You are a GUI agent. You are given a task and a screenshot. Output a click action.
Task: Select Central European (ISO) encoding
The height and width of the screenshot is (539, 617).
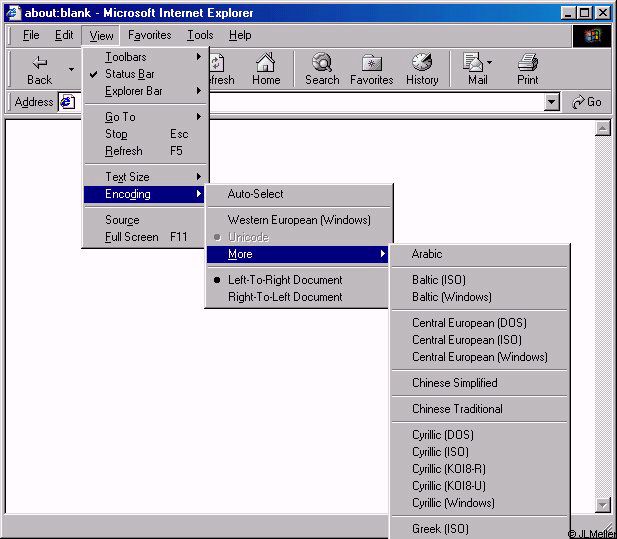(479, 340)
